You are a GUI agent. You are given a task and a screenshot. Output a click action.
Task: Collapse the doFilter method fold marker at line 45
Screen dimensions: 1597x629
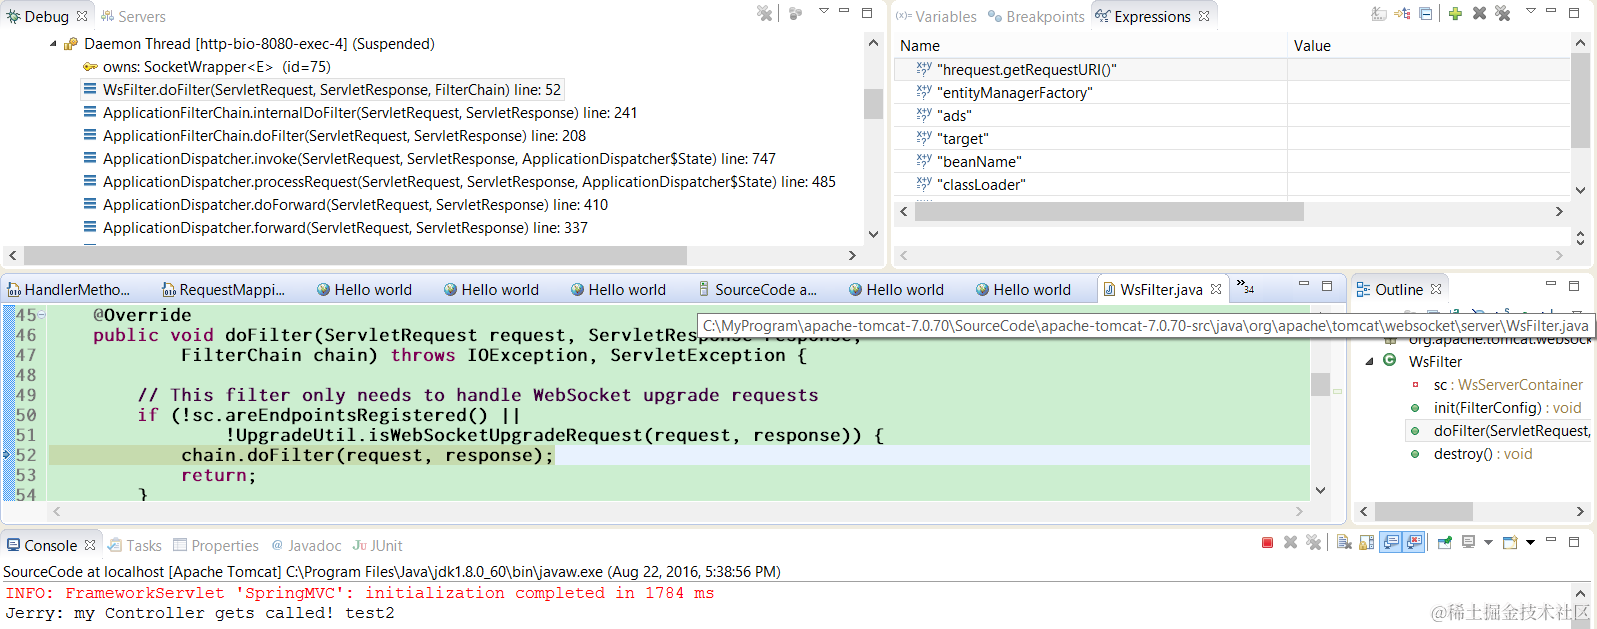coord(42,315)
